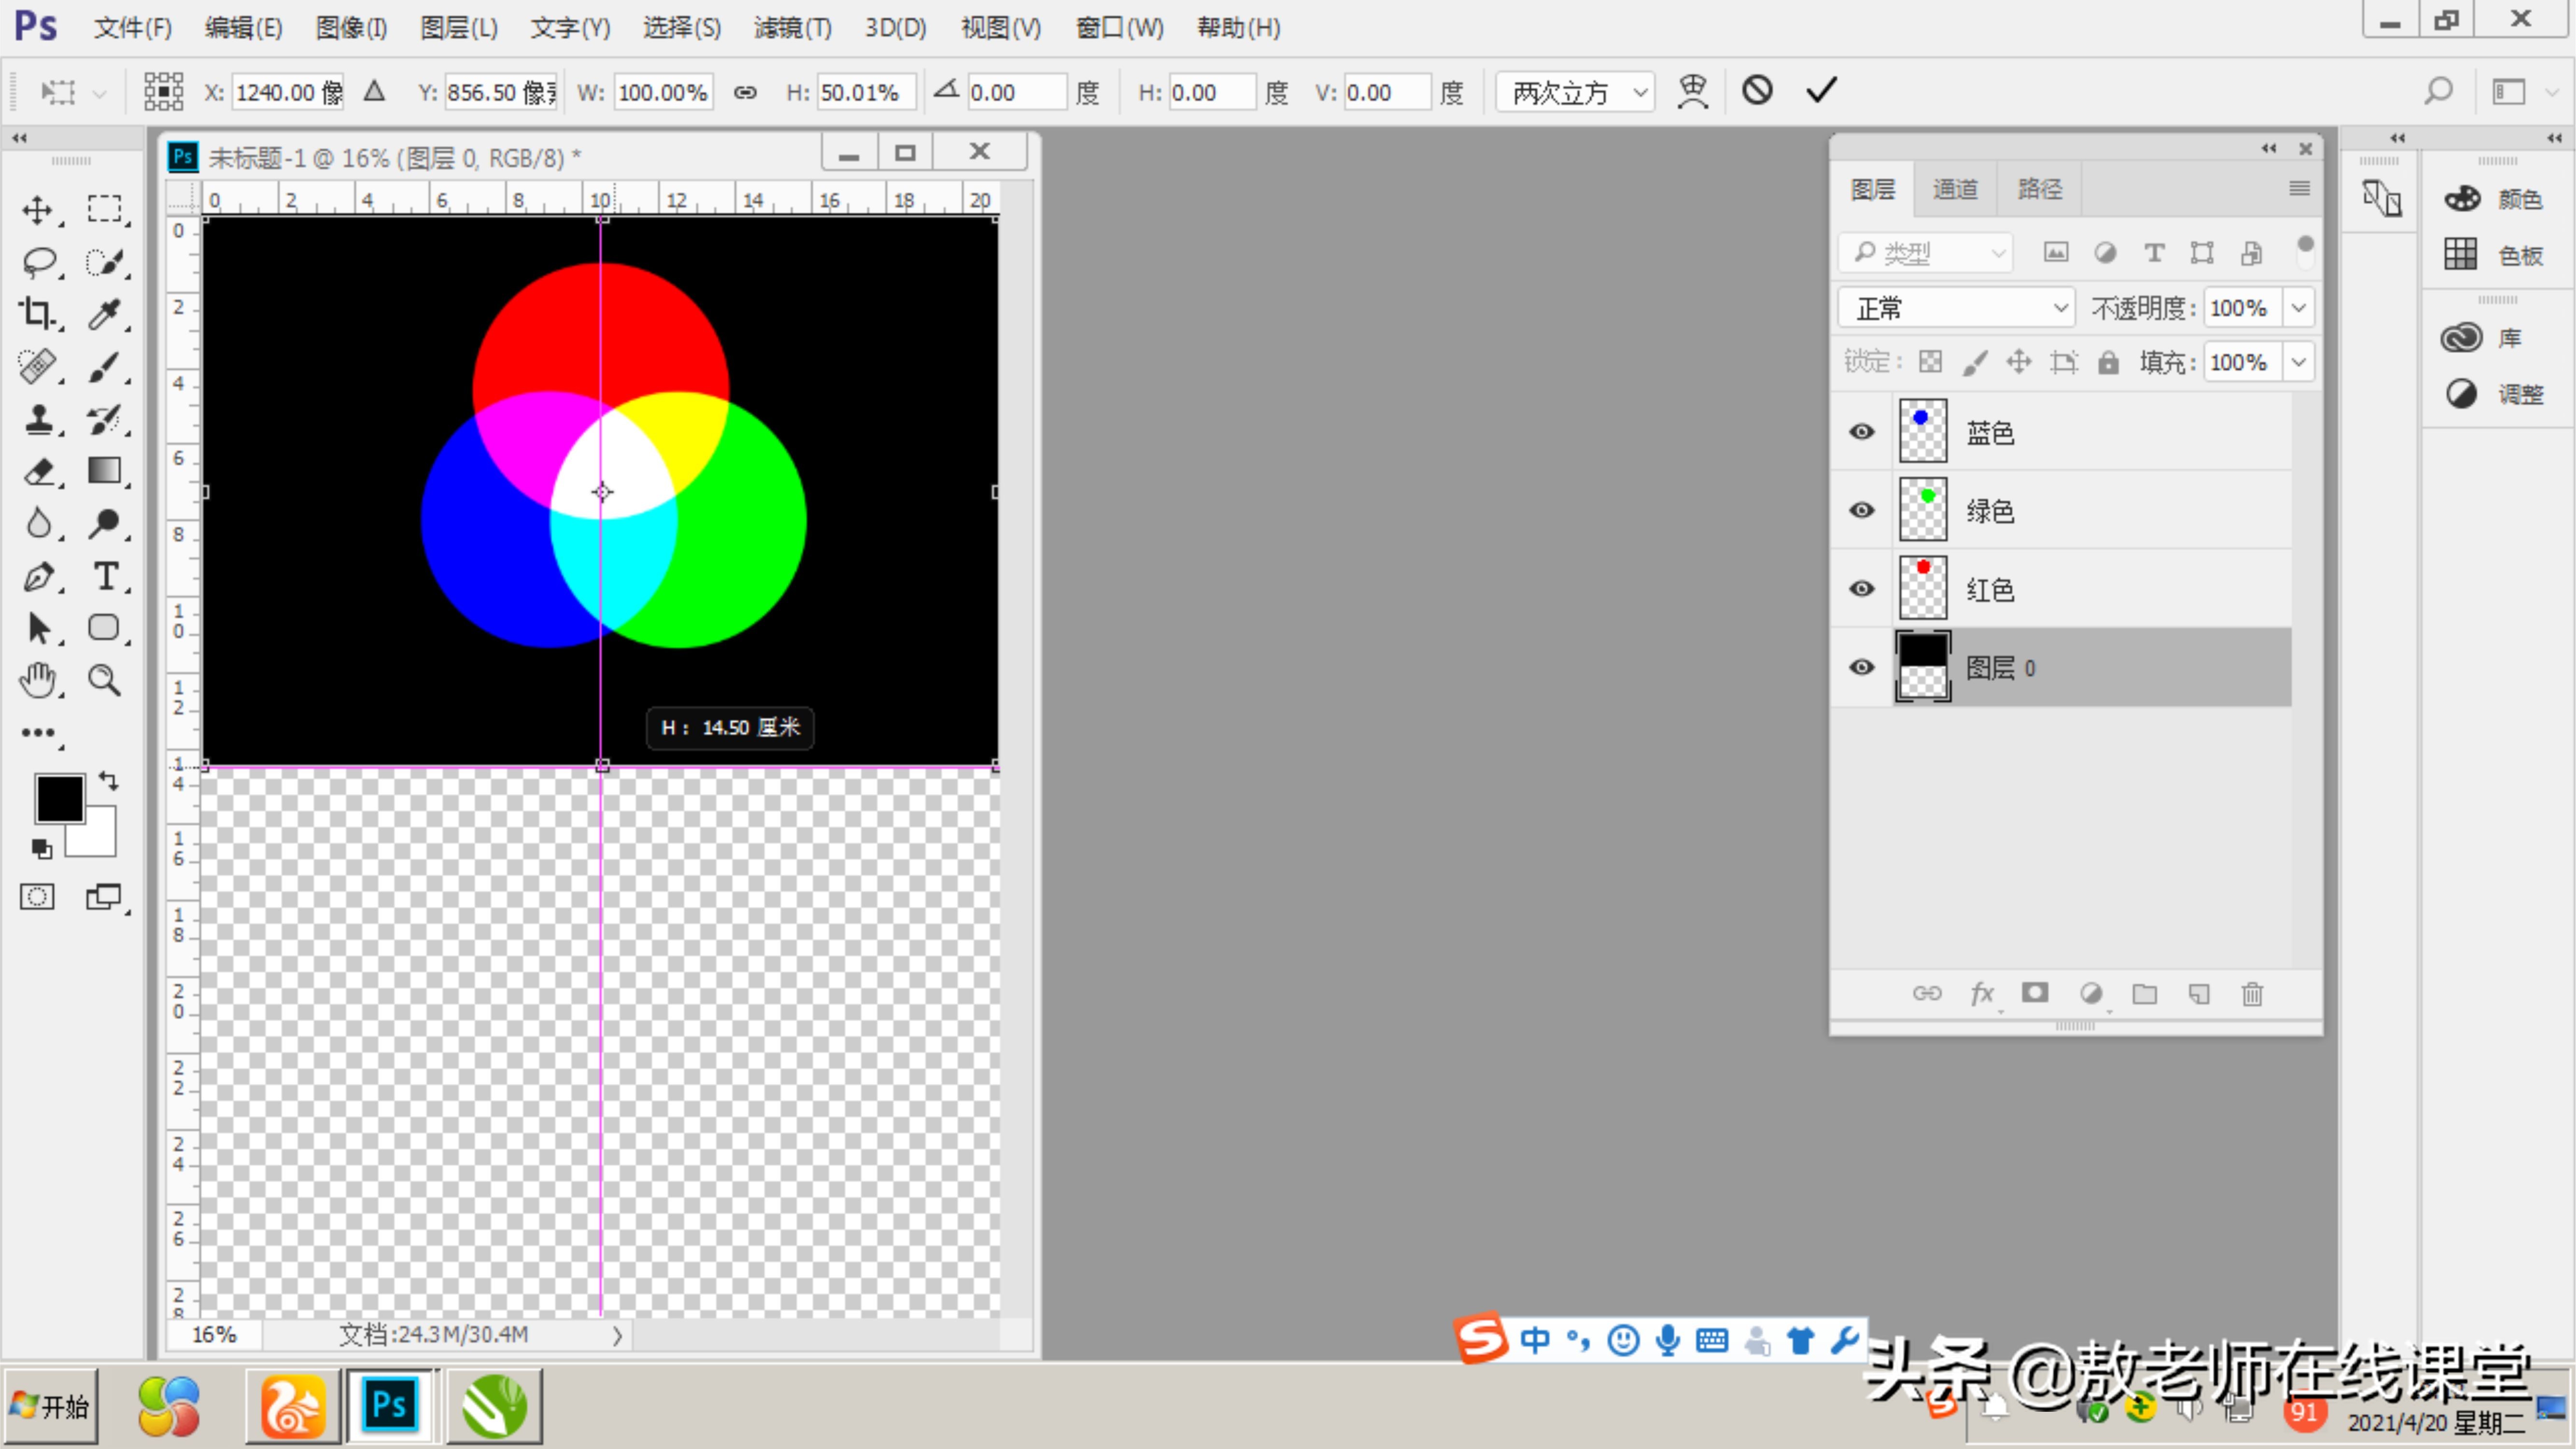Image resolution: width=2576 pixels, height=1449 pixels.
Task: Click the delete layer trash icon
Action: pos(2252,994)
